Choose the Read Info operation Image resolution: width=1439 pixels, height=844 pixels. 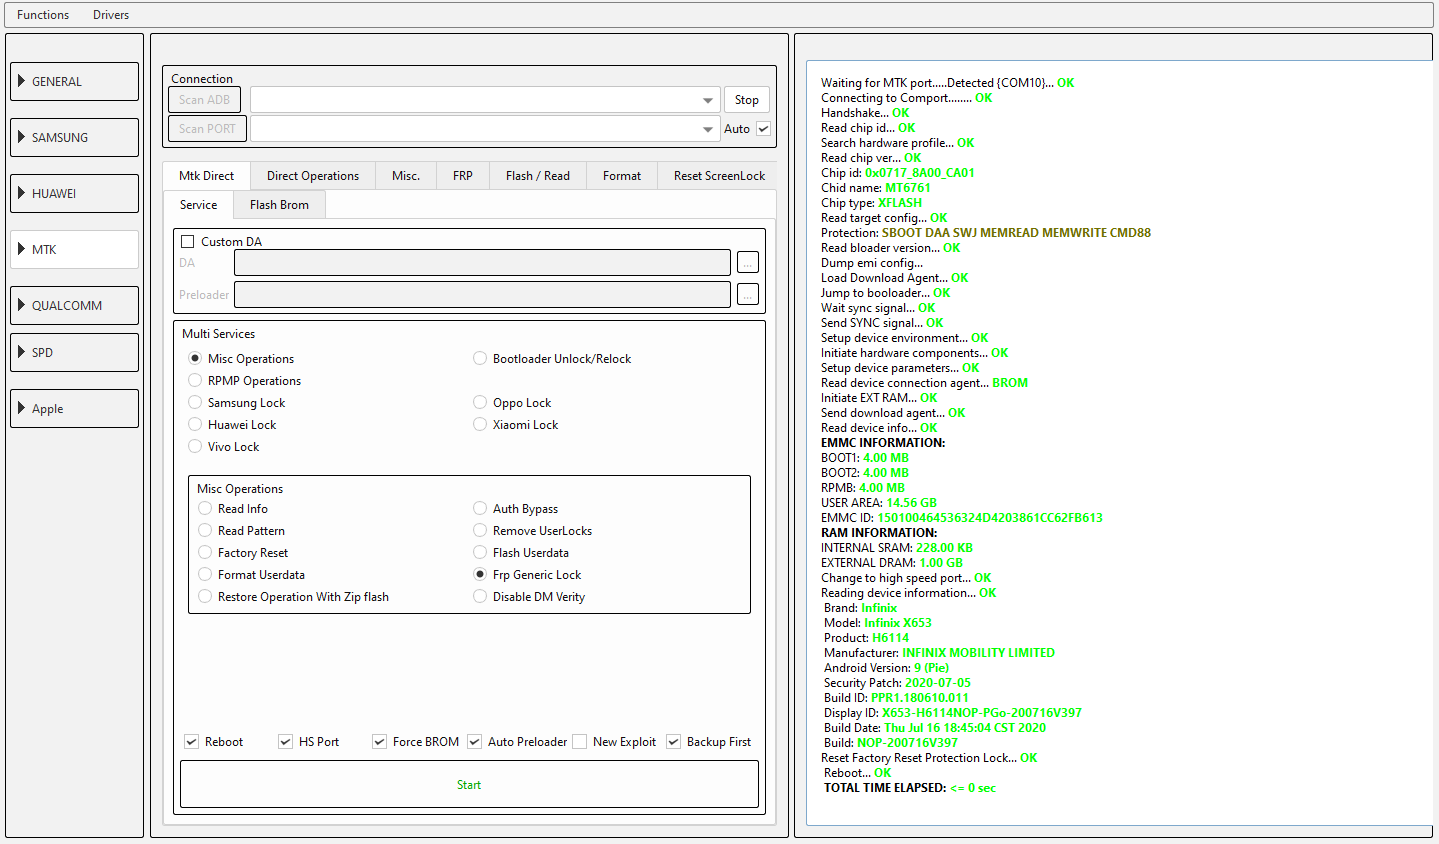205,509
